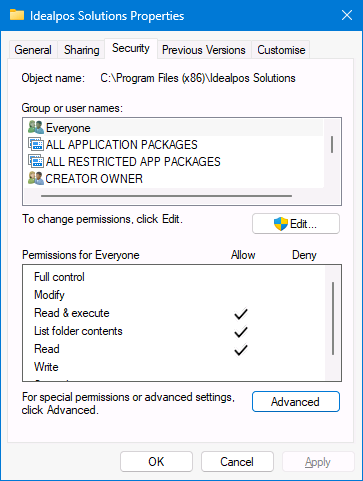Screen dimensions: 363x481
Task: Click the group names horizontal scrollbar
Action: (x=166, y=196)
